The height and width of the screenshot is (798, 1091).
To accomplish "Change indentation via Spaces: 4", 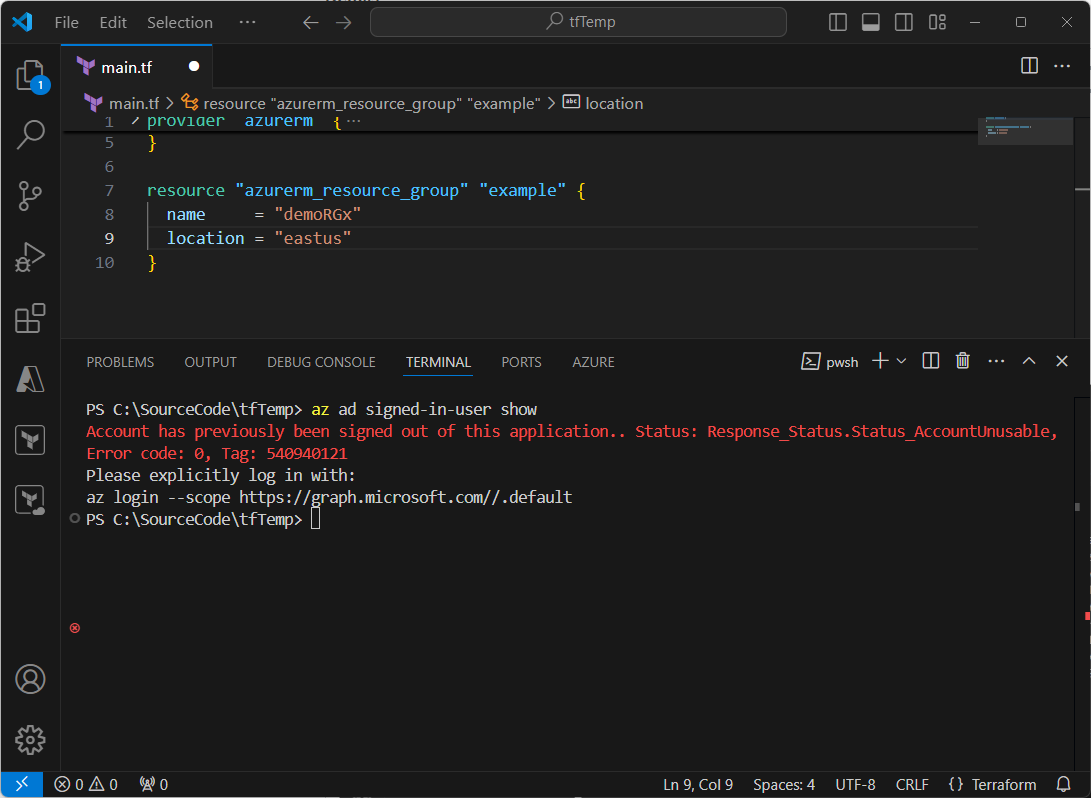I will coord(783,784).
